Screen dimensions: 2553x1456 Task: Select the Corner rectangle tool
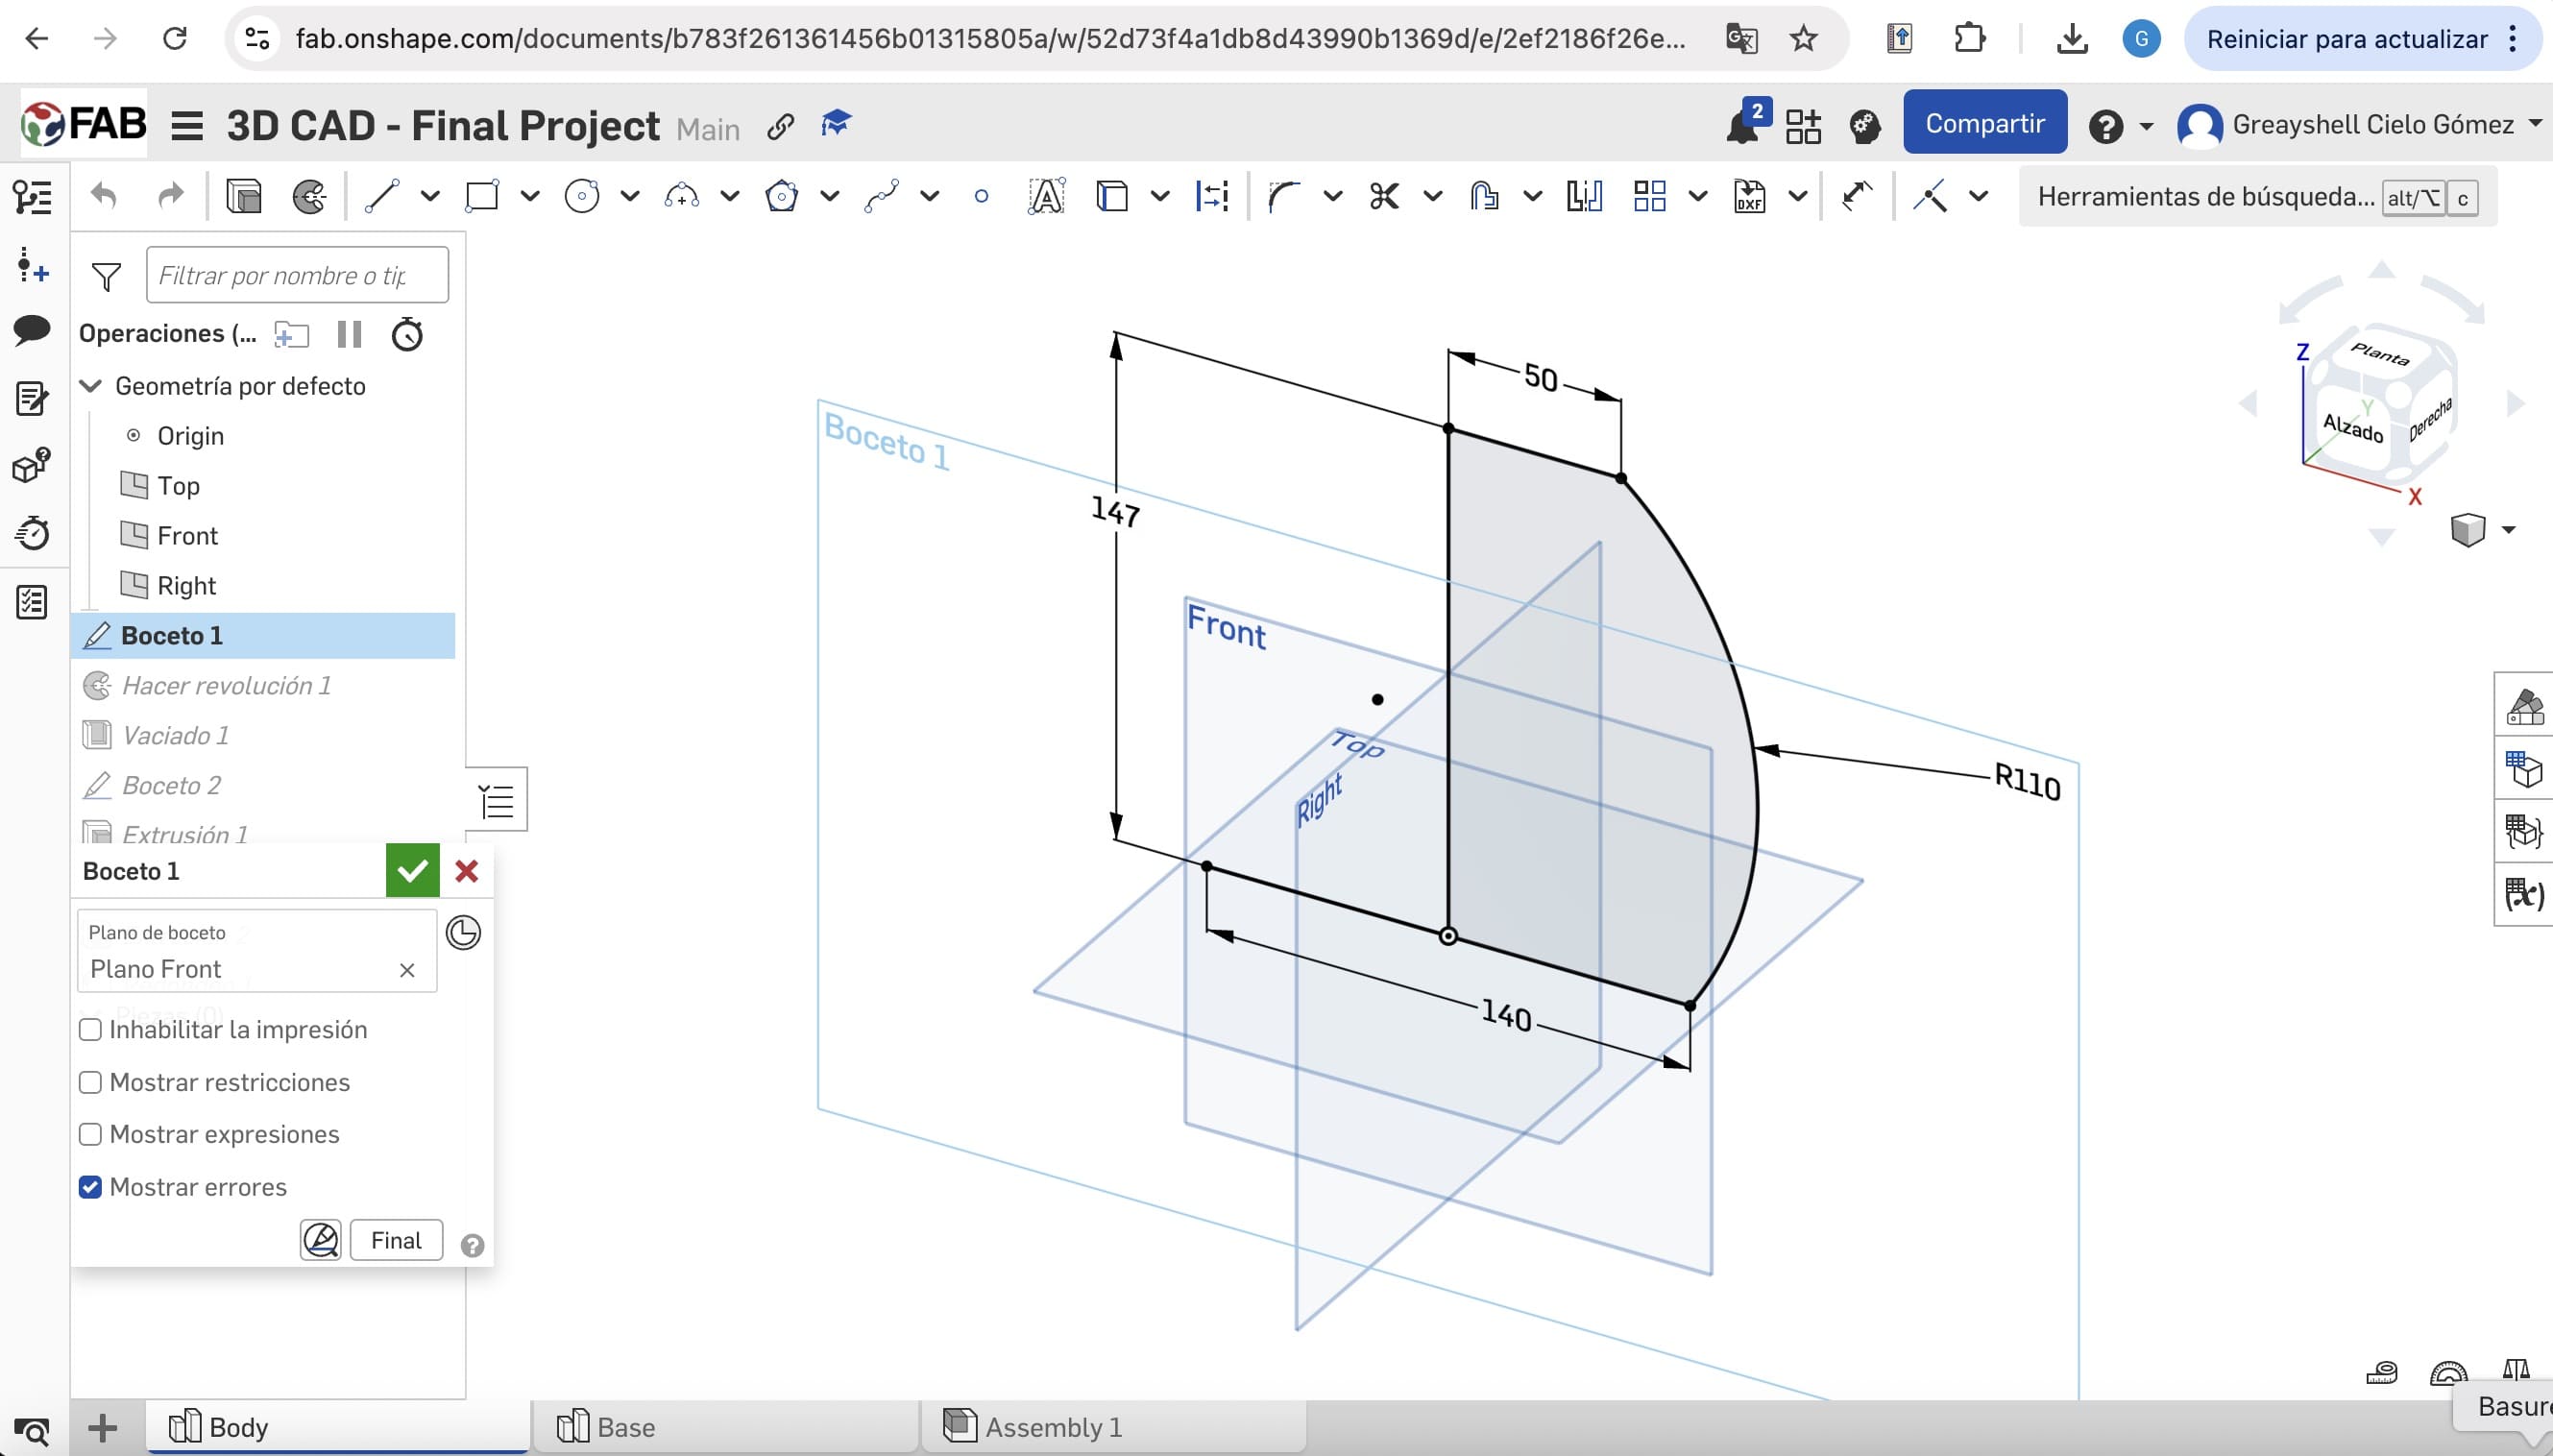tap(482, 196)
